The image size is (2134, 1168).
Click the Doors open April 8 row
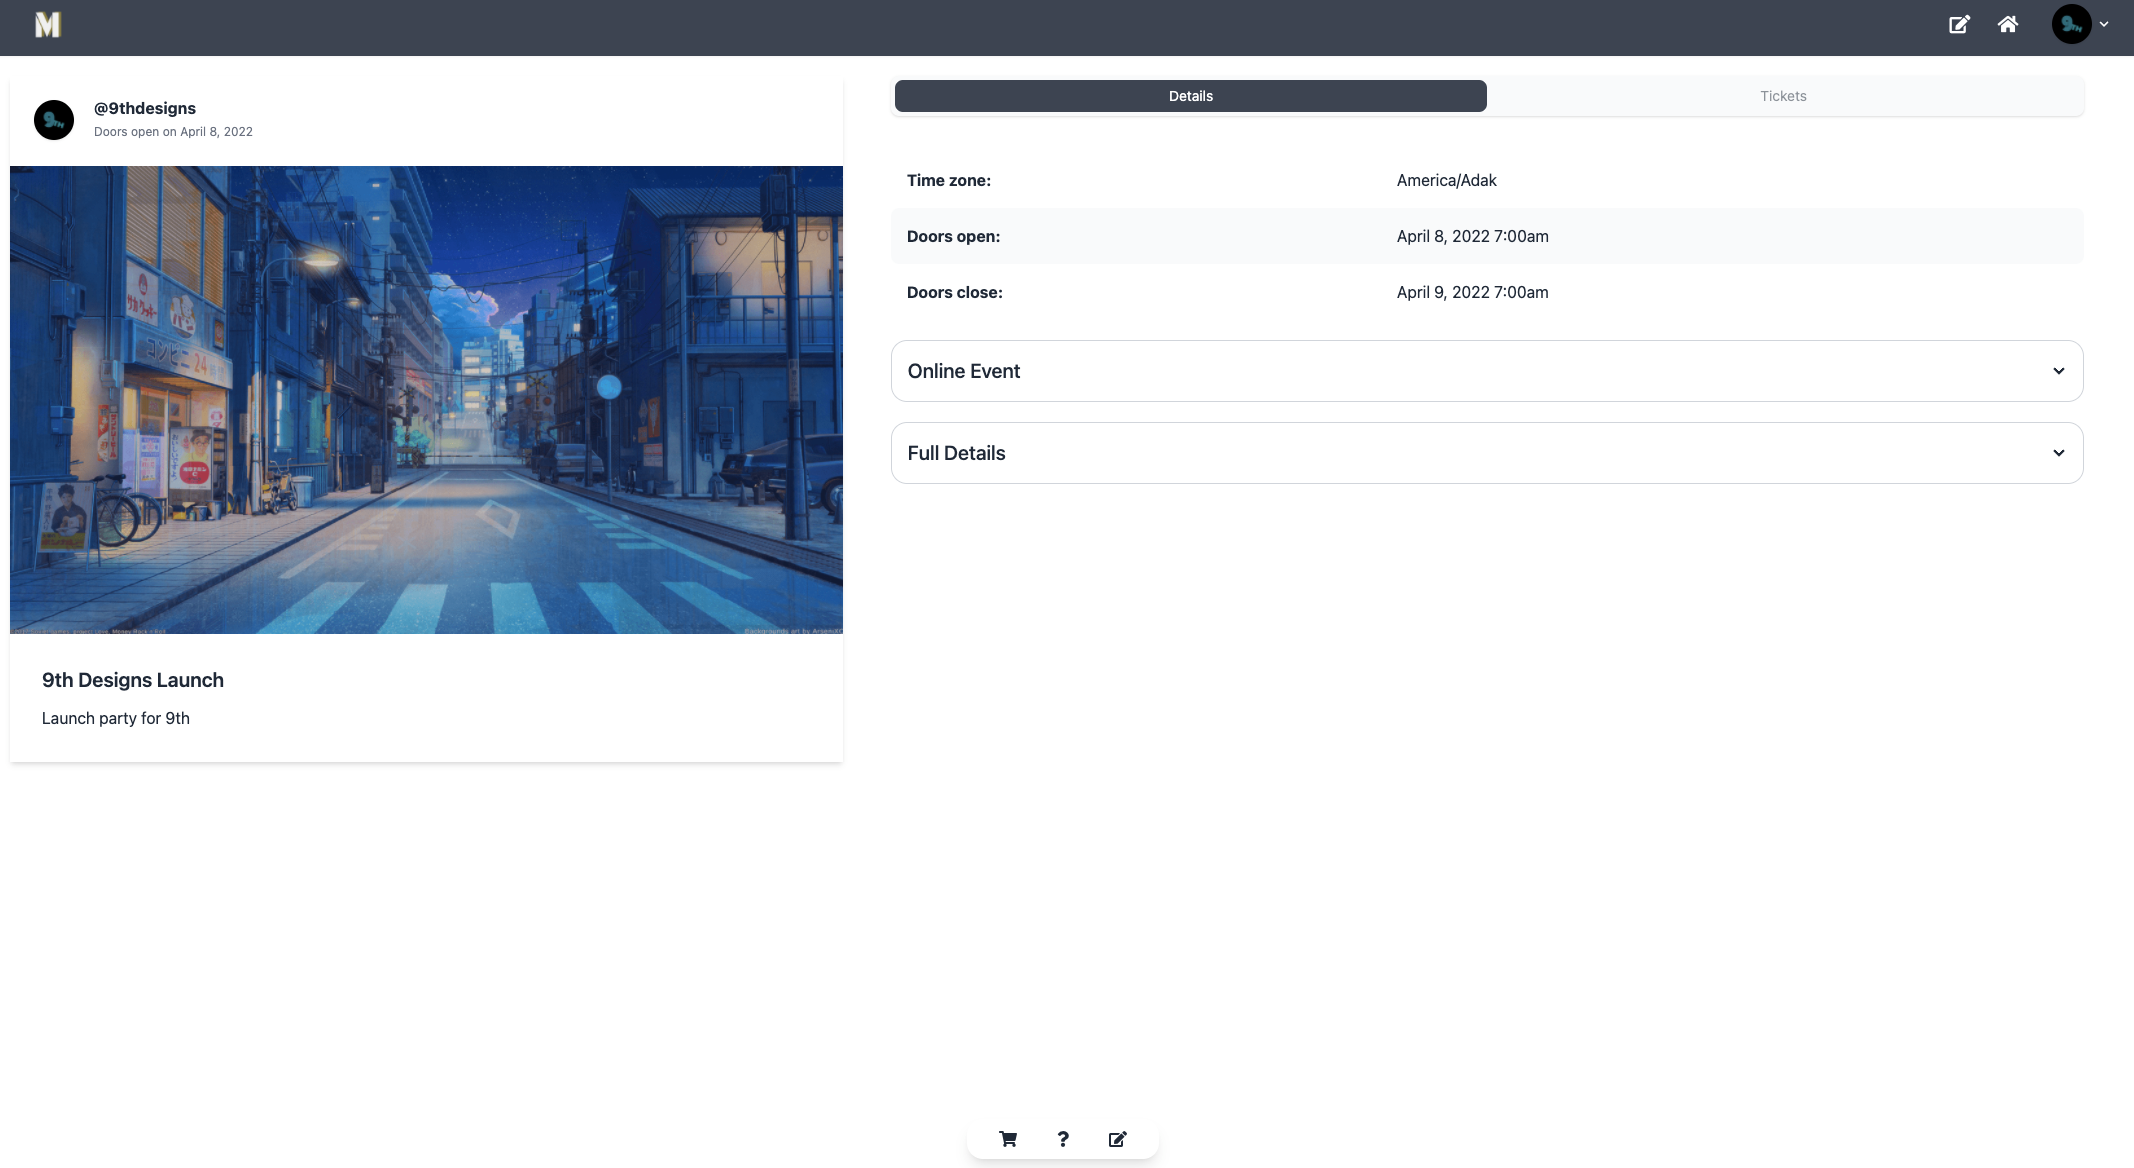point(1472,236)
